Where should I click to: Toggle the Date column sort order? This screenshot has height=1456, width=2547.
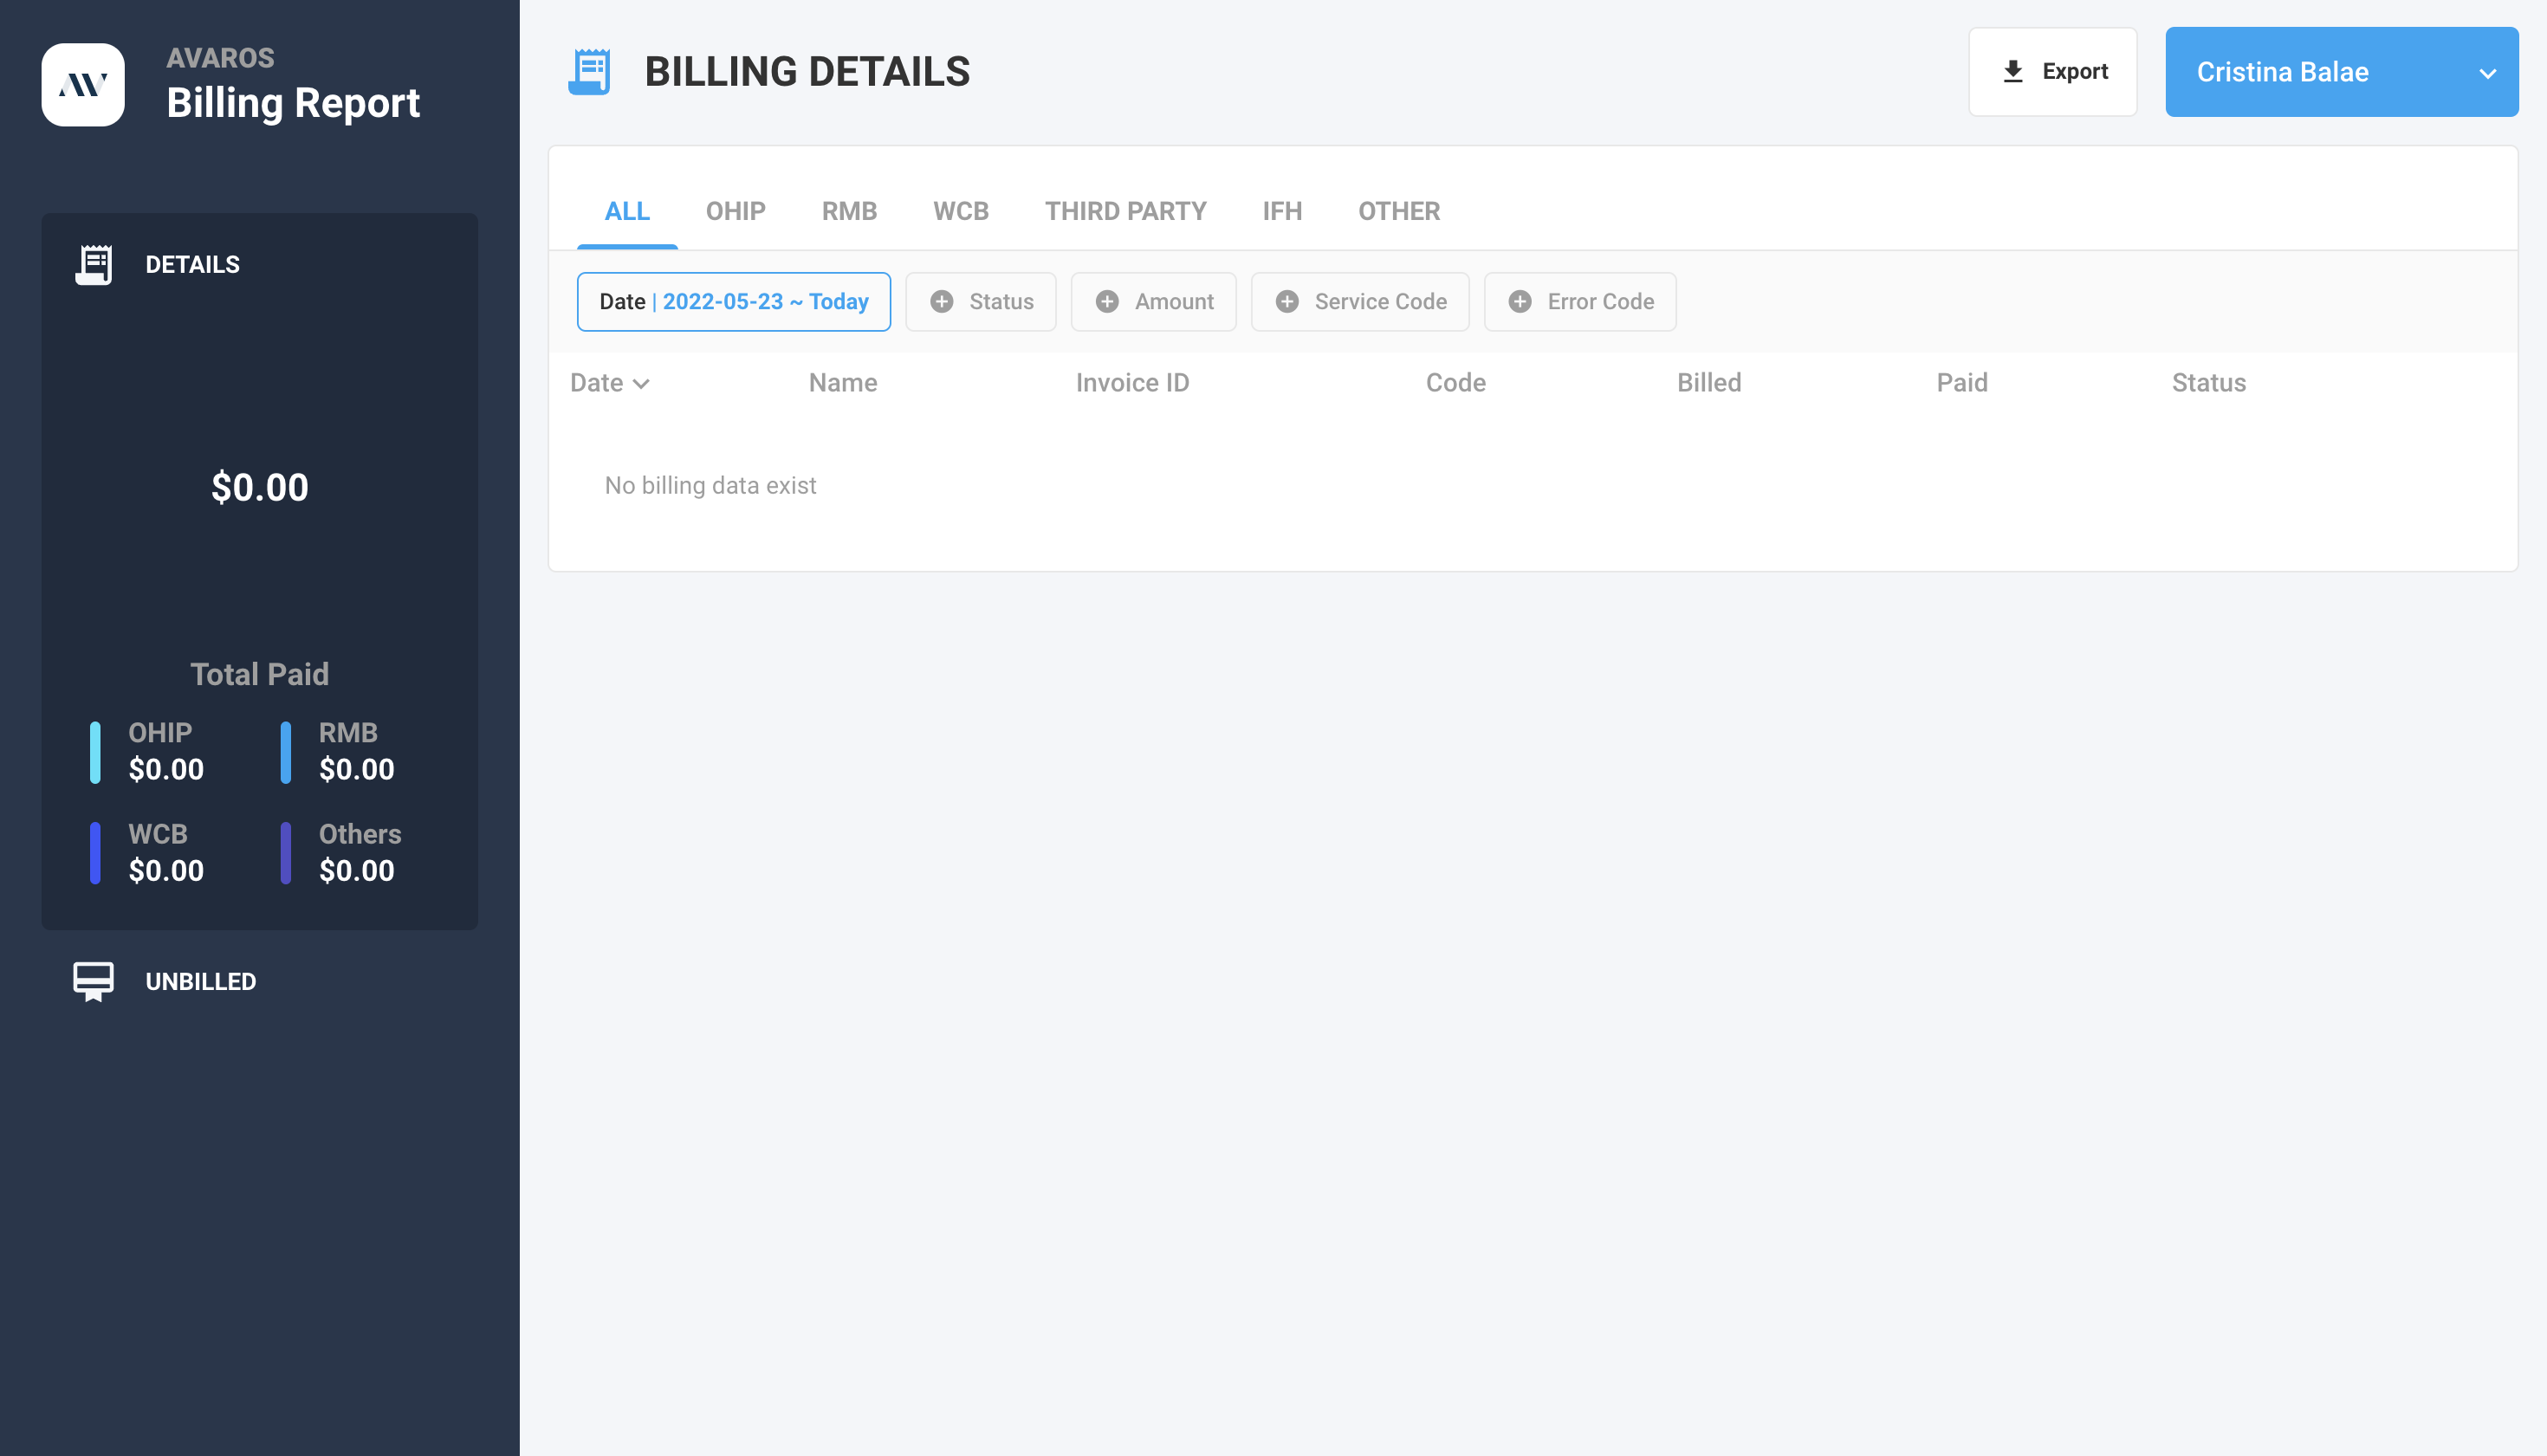(x=642, y=383)
